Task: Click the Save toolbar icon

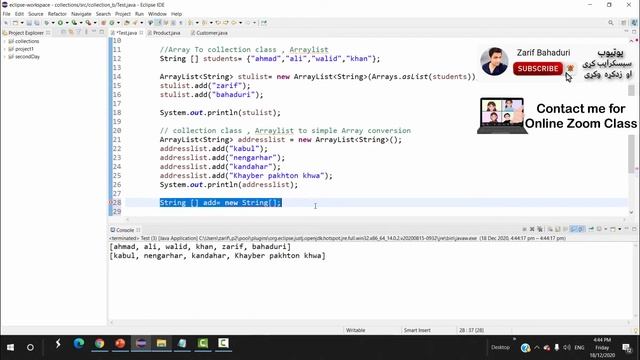Action: click(29, 23)
